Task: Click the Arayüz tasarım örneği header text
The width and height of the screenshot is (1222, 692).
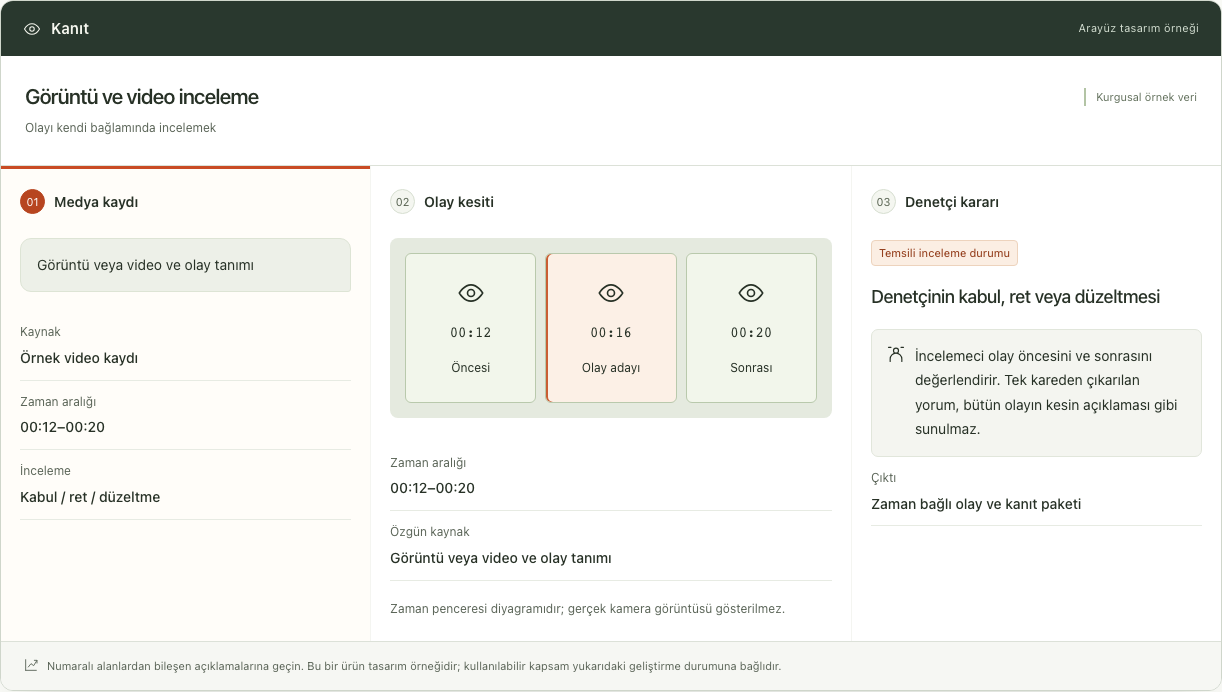Action: [x=1138, y=28]
